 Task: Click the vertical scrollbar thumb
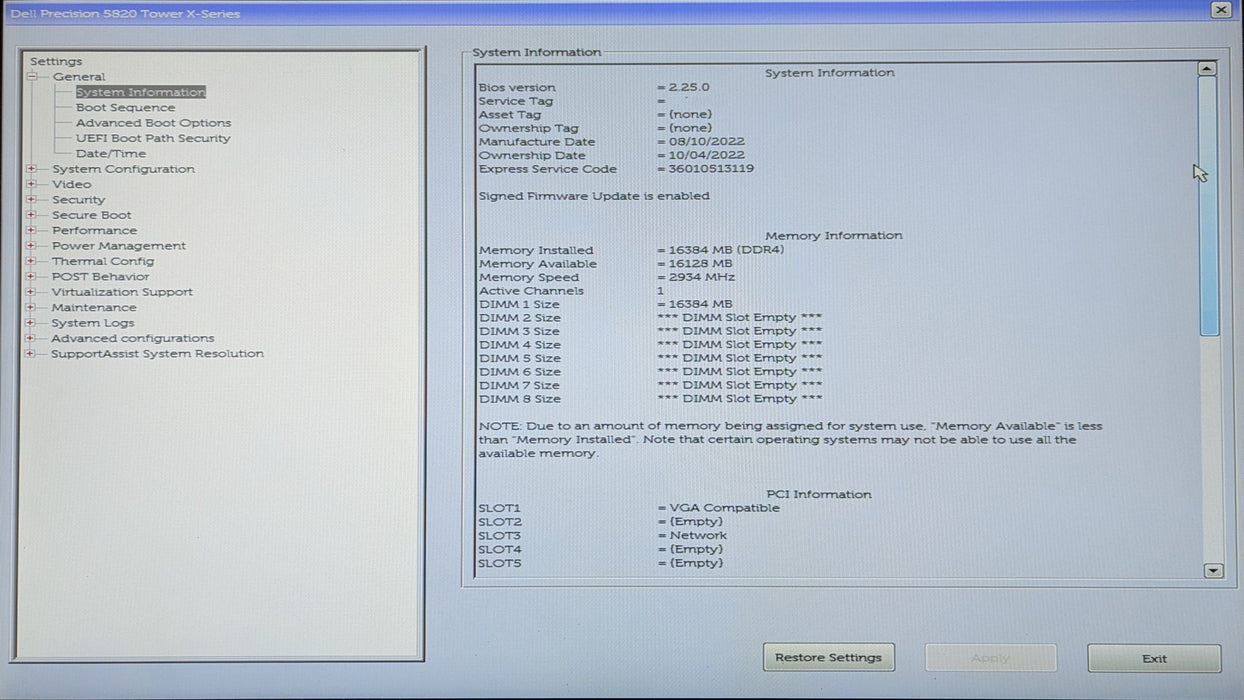[1209, 207]
